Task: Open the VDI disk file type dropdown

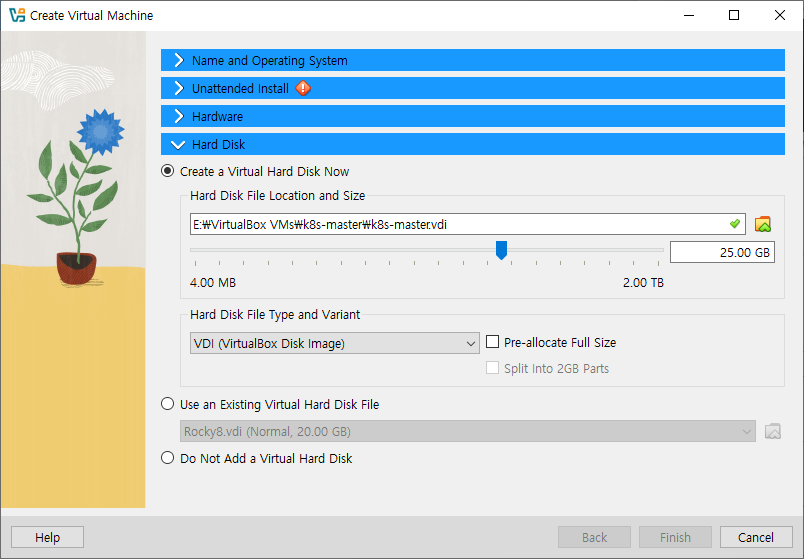Action: [x=334, y=343]
